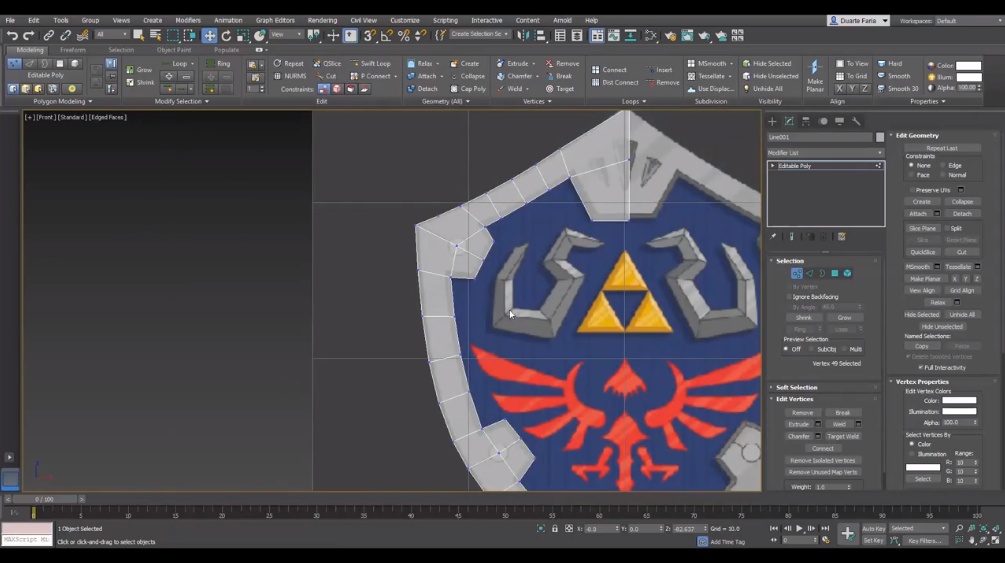Click the Undo arrow icon
The height and width of the screenshot is (563, 1005).
pos(12,36)
